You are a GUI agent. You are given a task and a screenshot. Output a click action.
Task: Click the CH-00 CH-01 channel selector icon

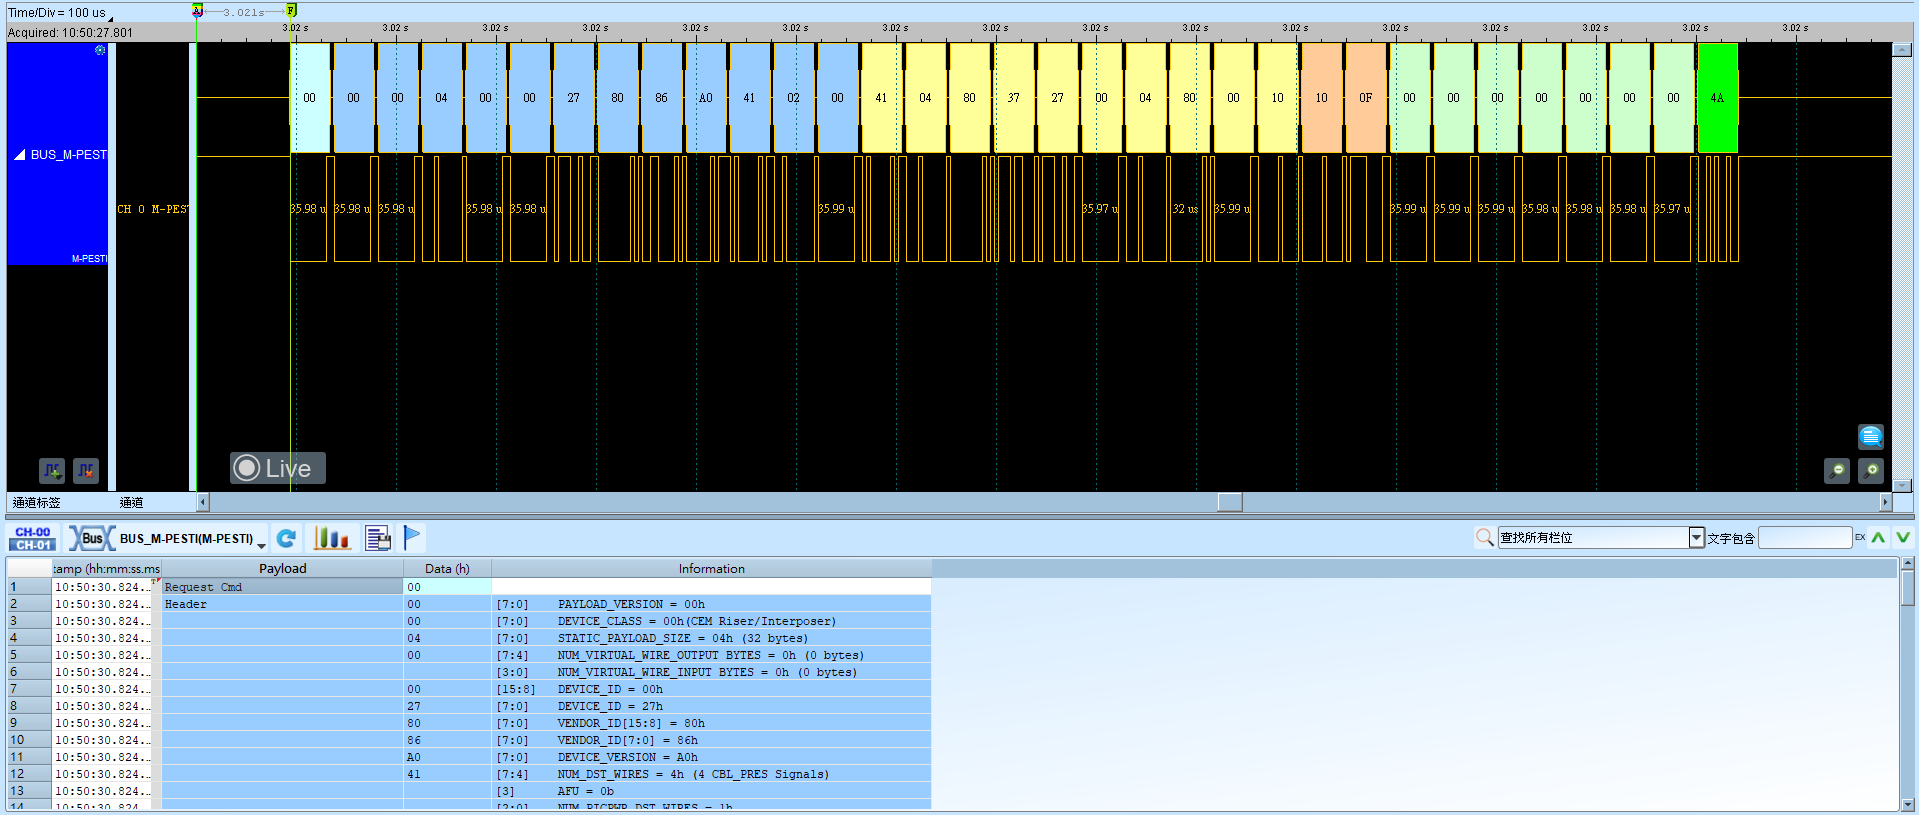(33, 538)
